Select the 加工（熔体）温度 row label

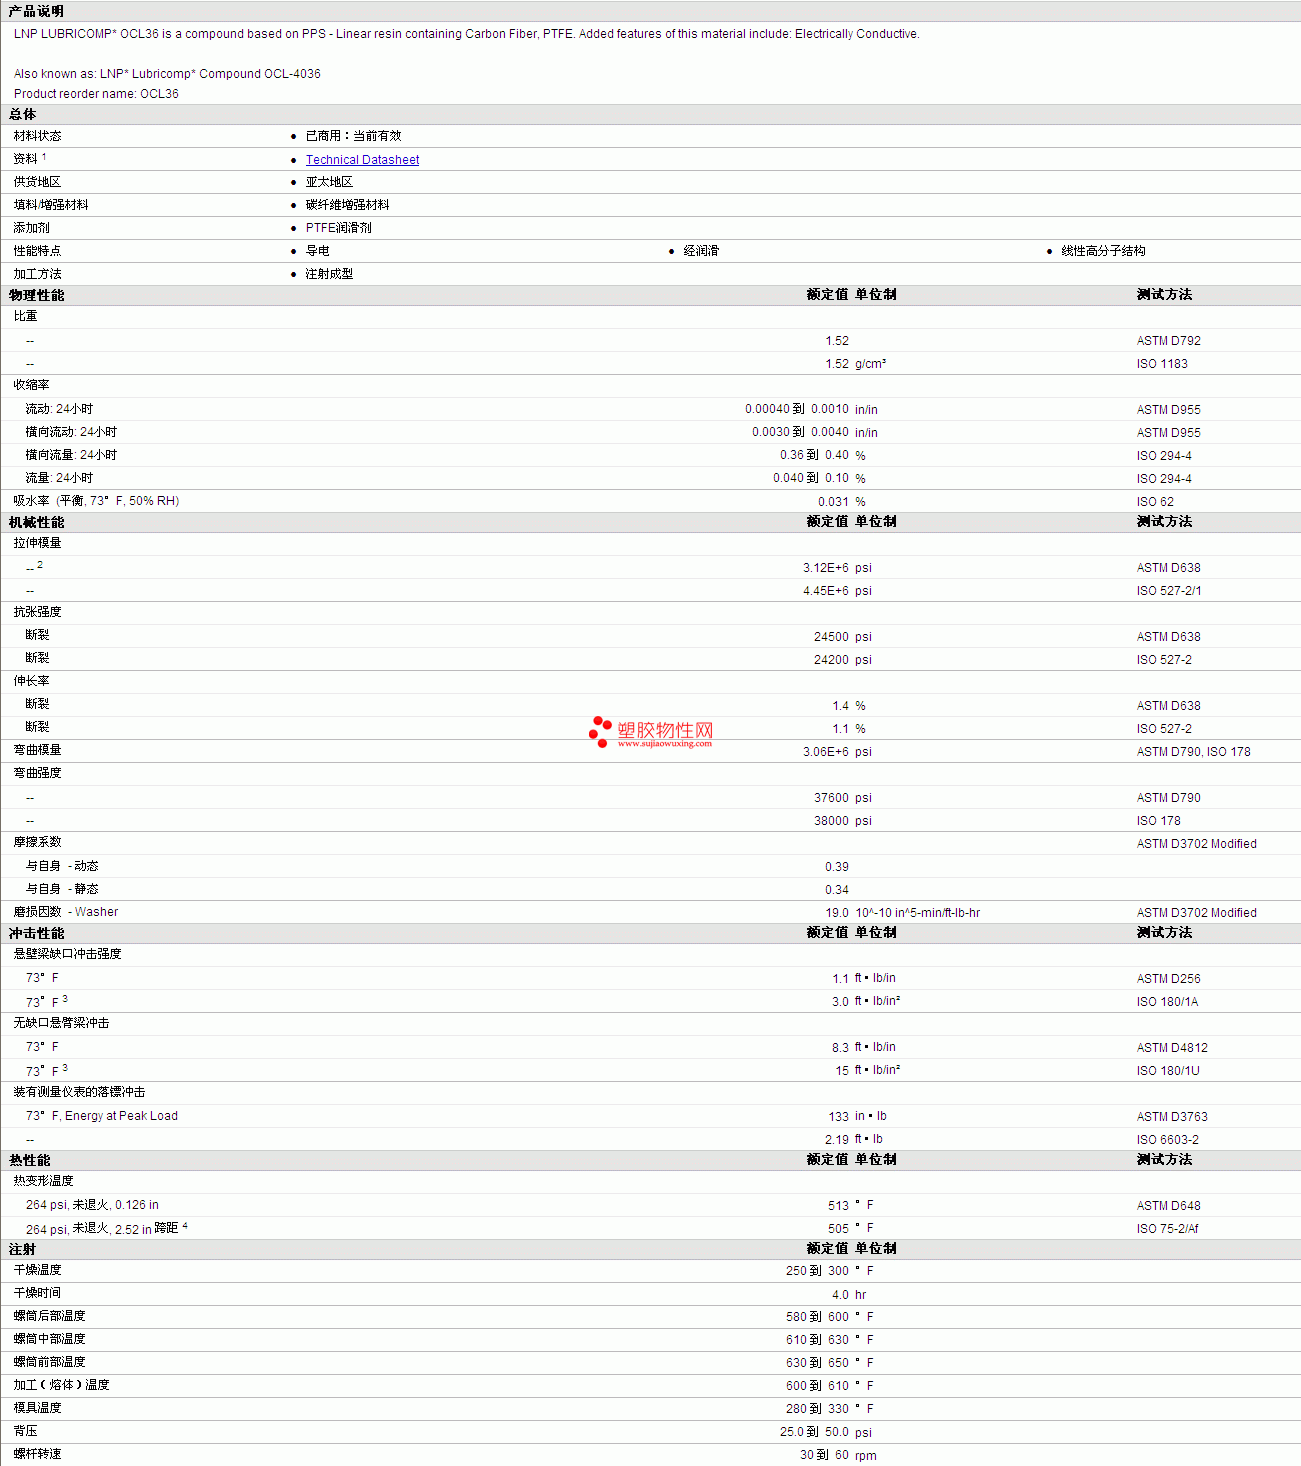tap(62, 1385)
